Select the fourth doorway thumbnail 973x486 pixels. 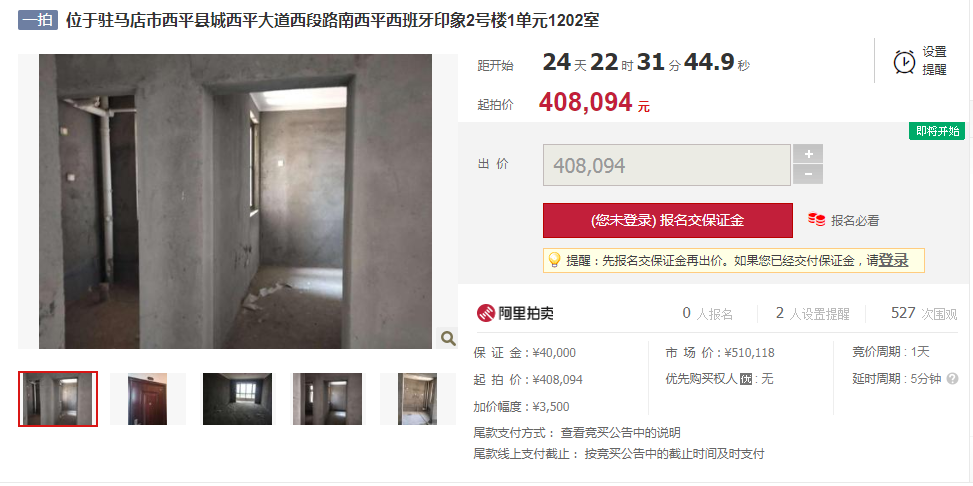328,399
